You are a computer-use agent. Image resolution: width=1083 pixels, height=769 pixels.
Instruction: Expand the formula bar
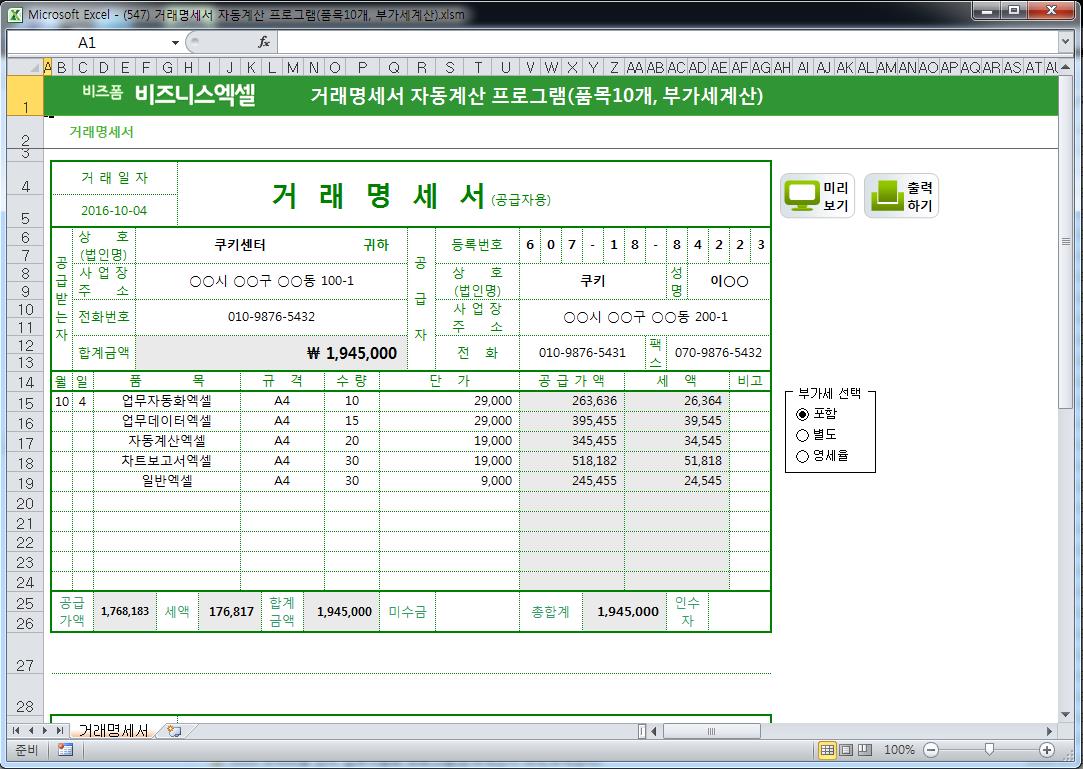pyautogui.click(x=1065, y=42)
